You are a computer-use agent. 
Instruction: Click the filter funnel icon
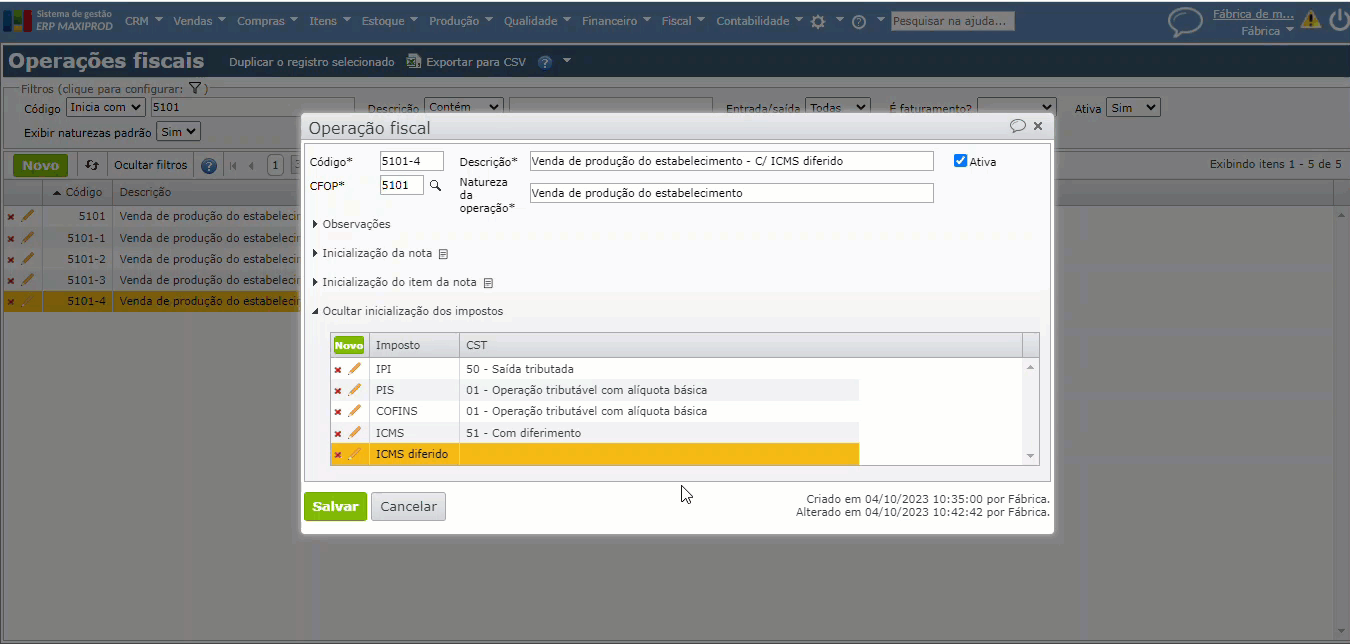point(195,88)
